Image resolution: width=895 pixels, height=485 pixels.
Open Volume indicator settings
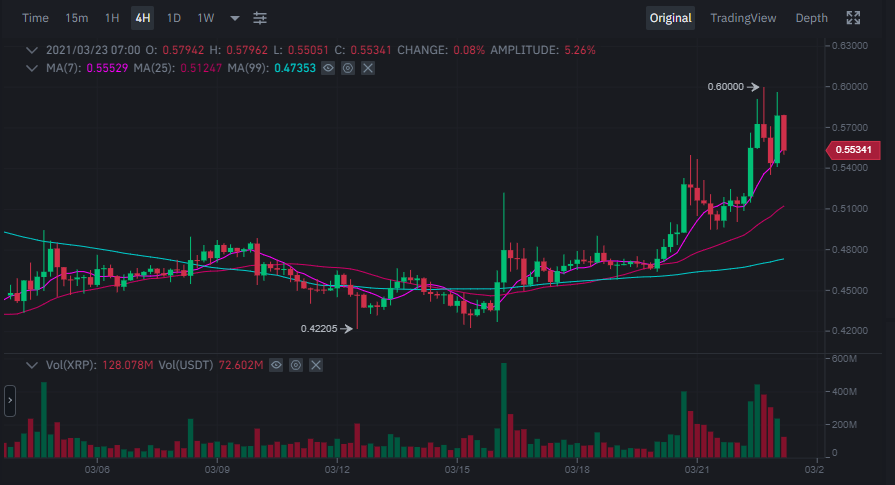click(x=296, y=365)
